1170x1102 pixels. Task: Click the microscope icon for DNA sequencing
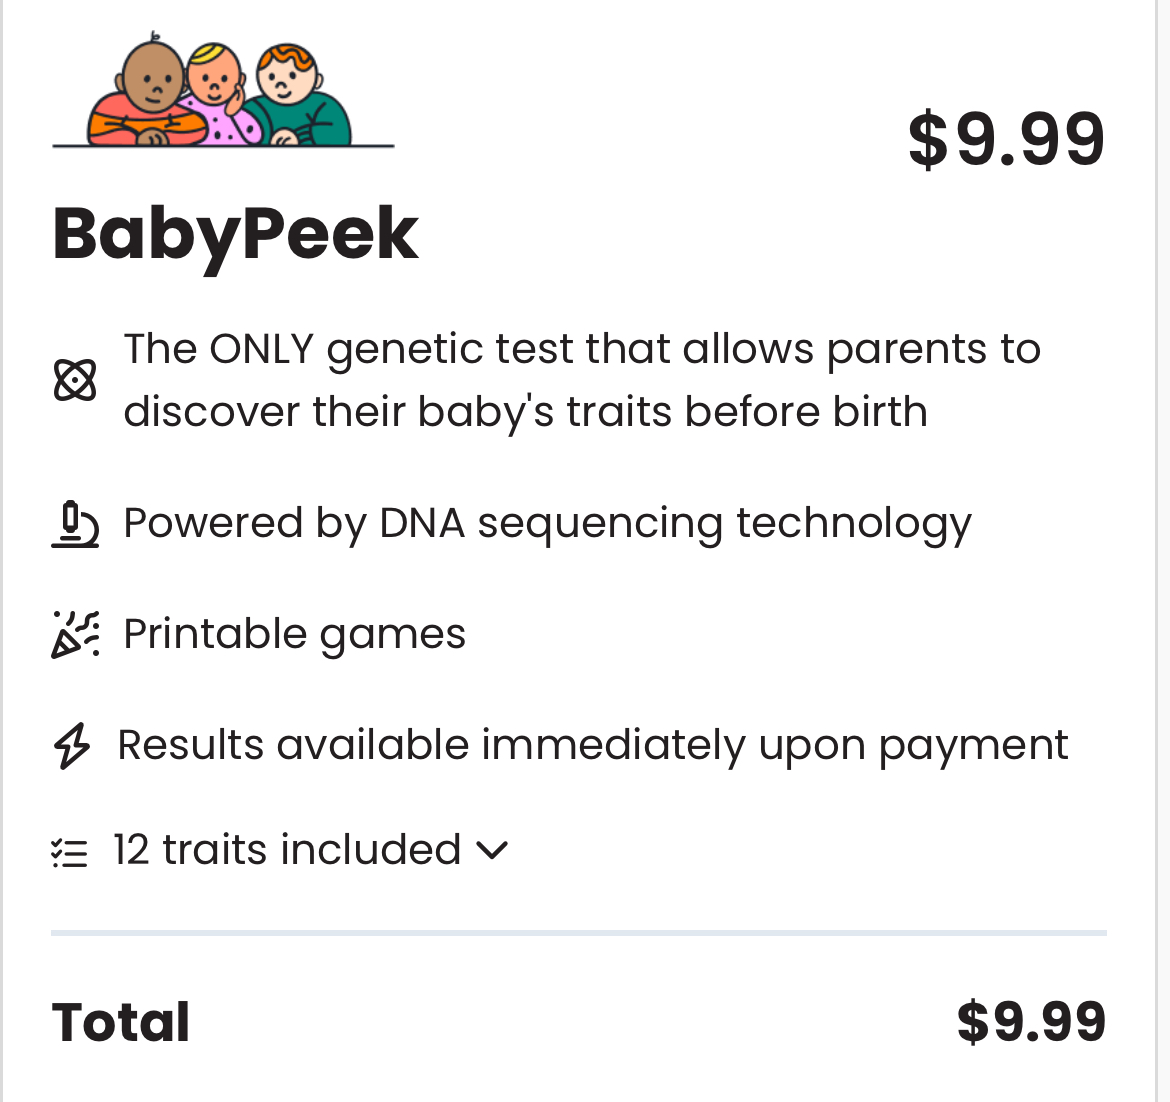pos(75,525)
